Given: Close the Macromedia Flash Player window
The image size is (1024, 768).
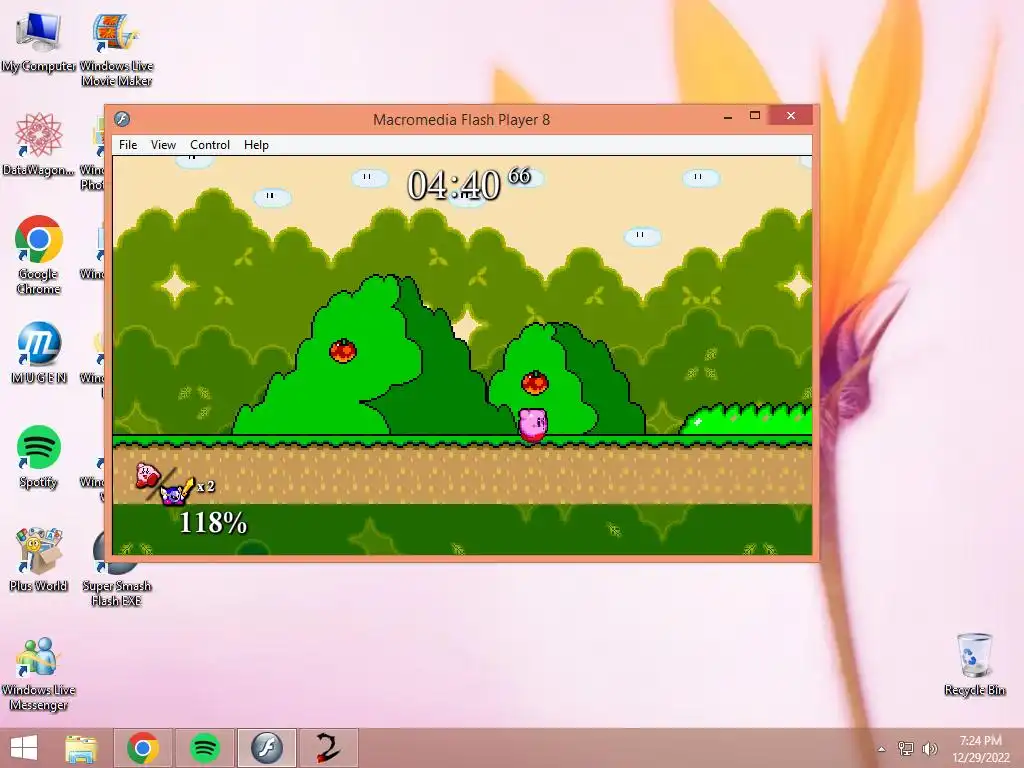Looking at the screenshot, I should [x=791, y=116].
